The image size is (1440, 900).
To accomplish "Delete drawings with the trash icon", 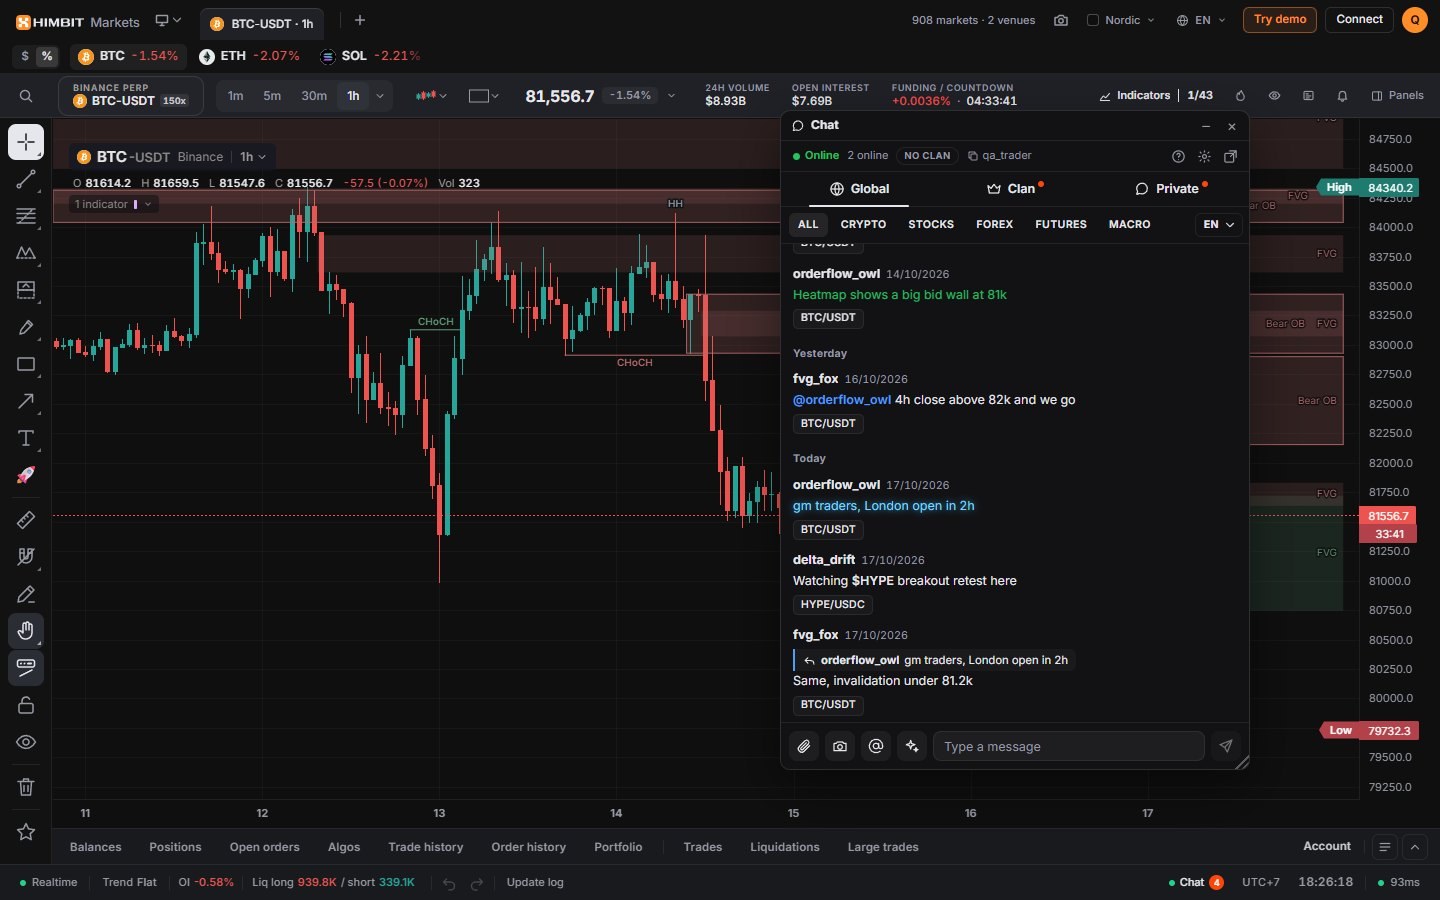I will (26, 787).
